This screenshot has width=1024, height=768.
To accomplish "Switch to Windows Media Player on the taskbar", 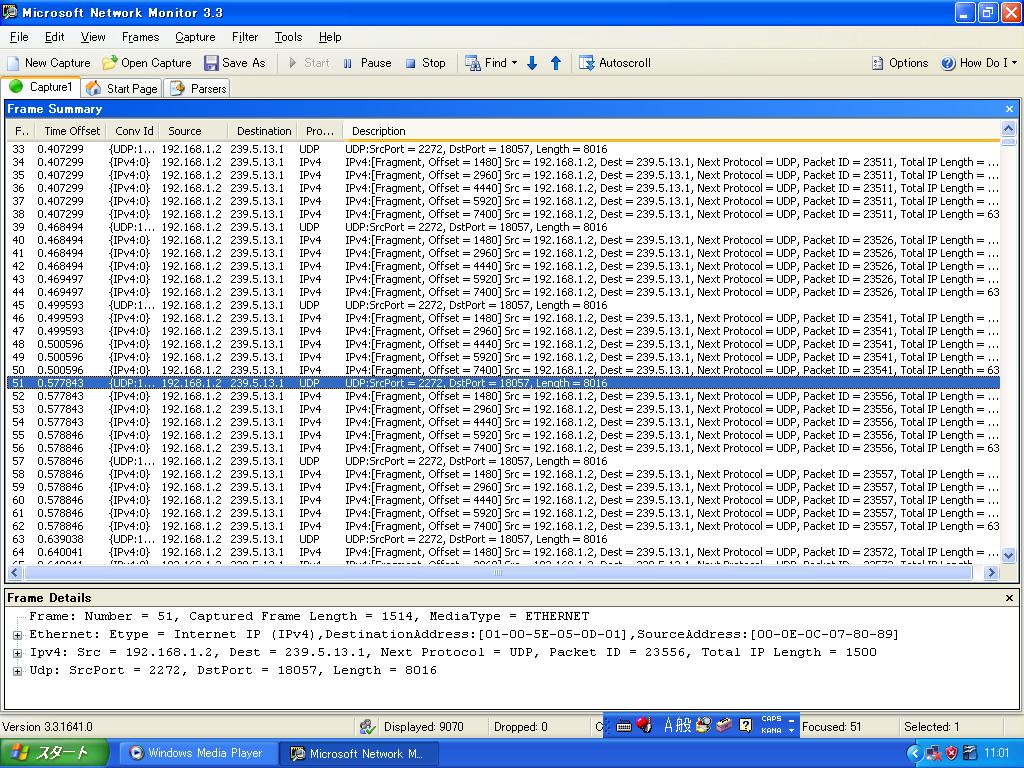I will (197, 753).
